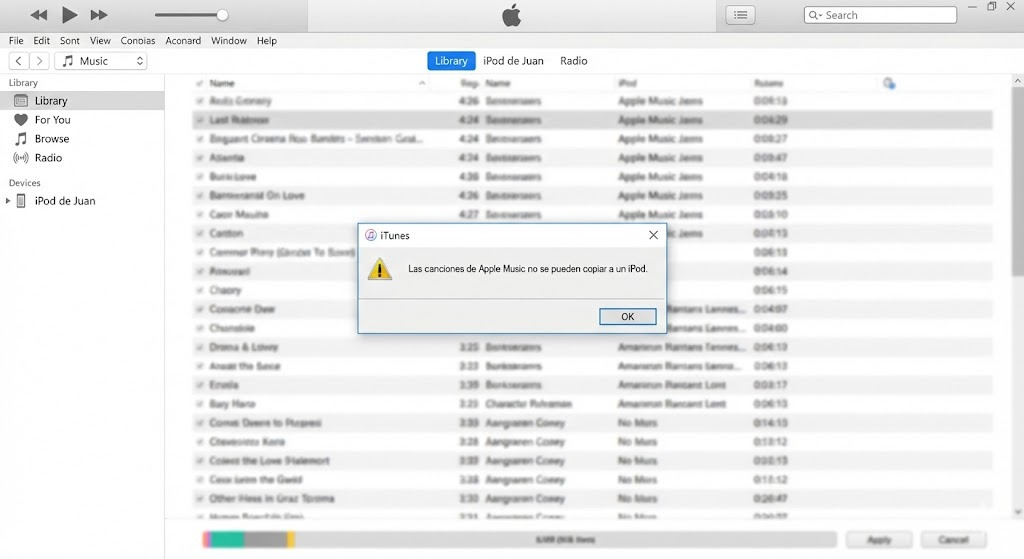This screenshot has width=1024, height=559.
Task: Open the Conoias menu
Action: coord(138,40)
